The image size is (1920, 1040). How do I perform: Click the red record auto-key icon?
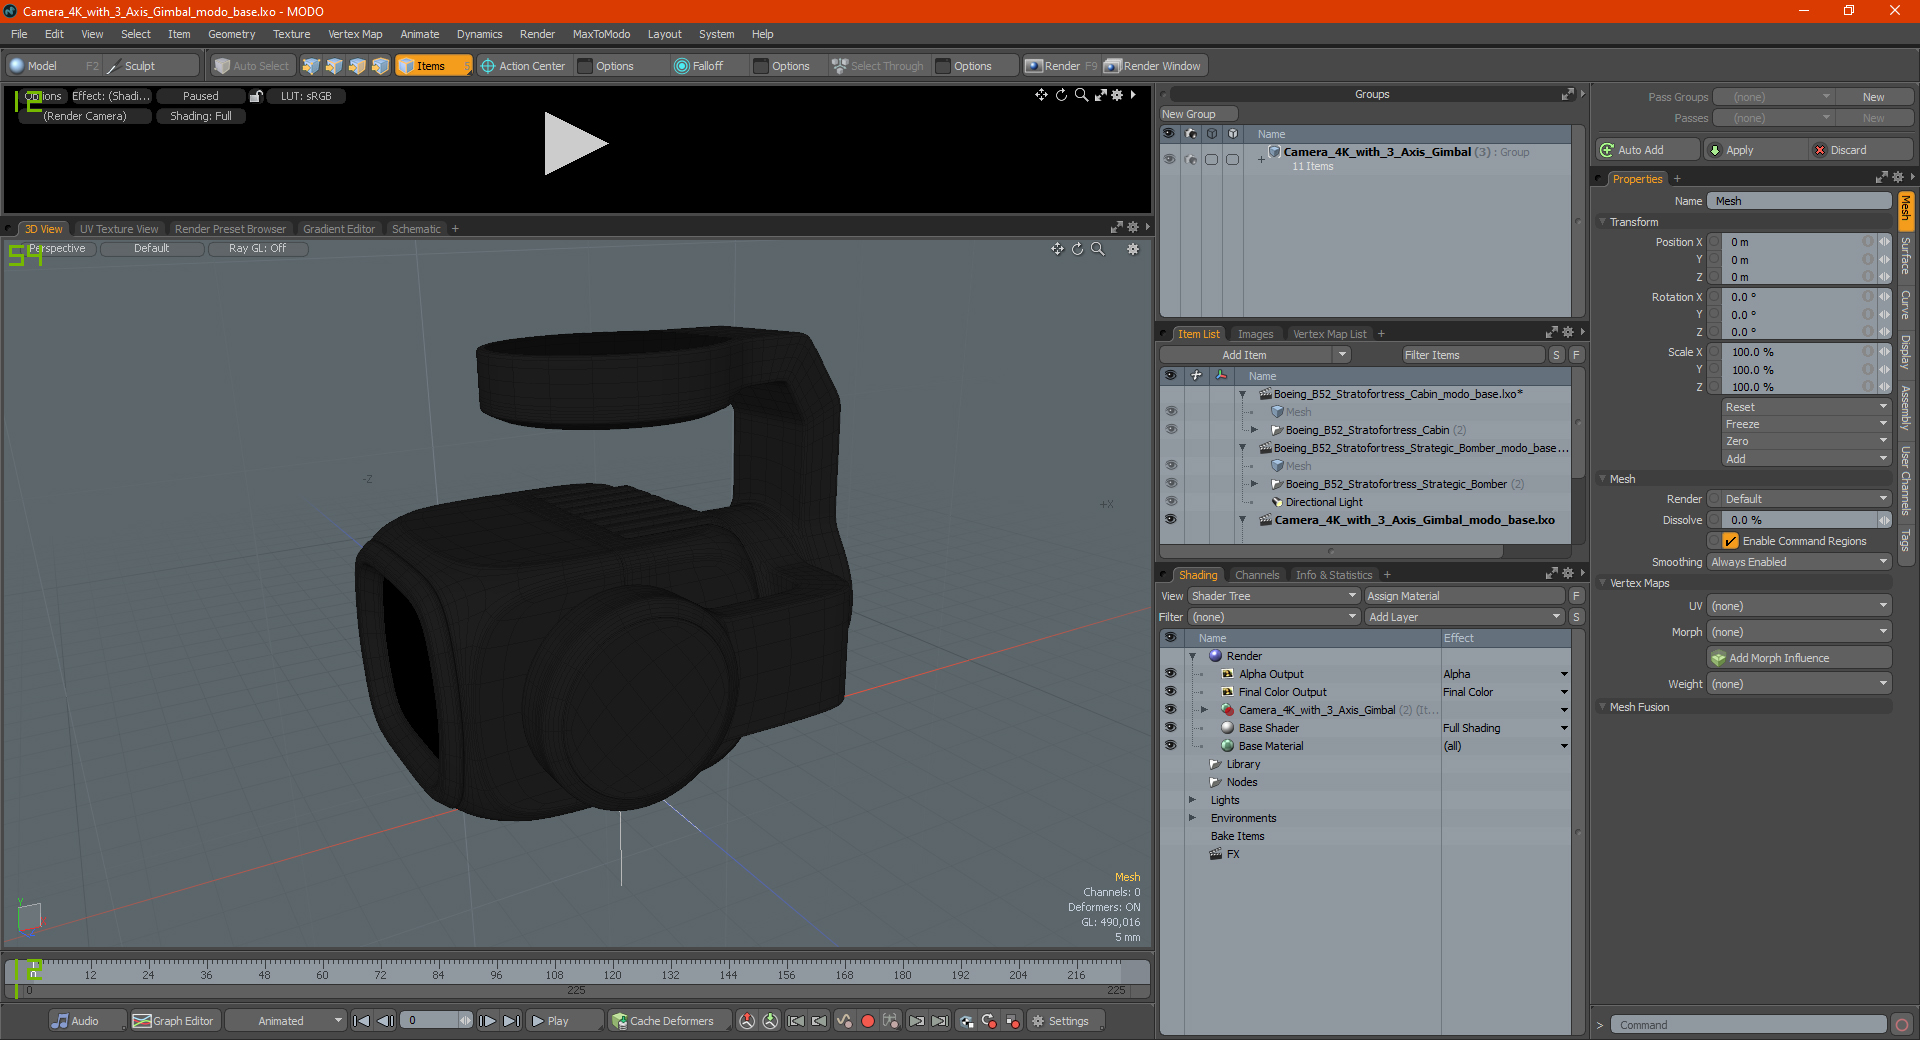(868, 1021)
